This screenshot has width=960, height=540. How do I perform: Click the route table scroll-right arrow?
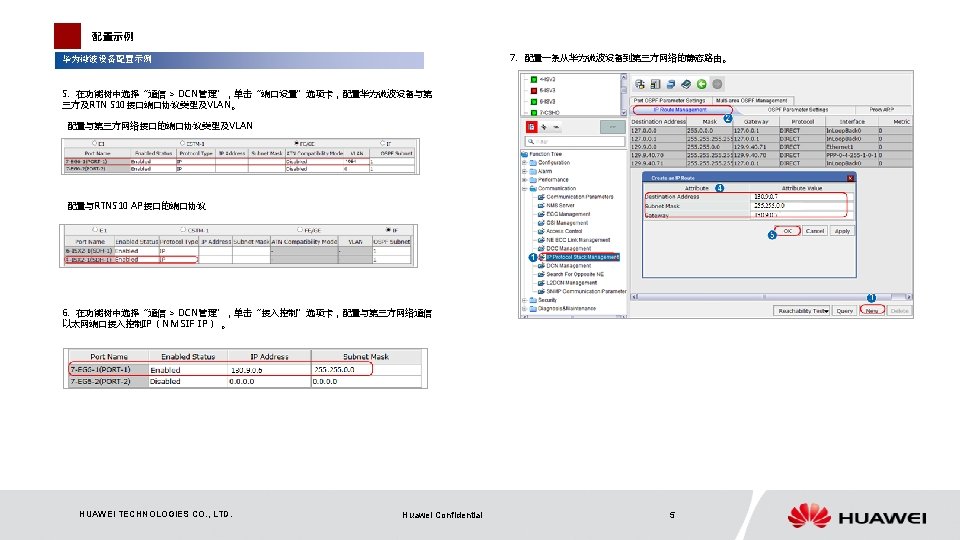coord(909,297)
